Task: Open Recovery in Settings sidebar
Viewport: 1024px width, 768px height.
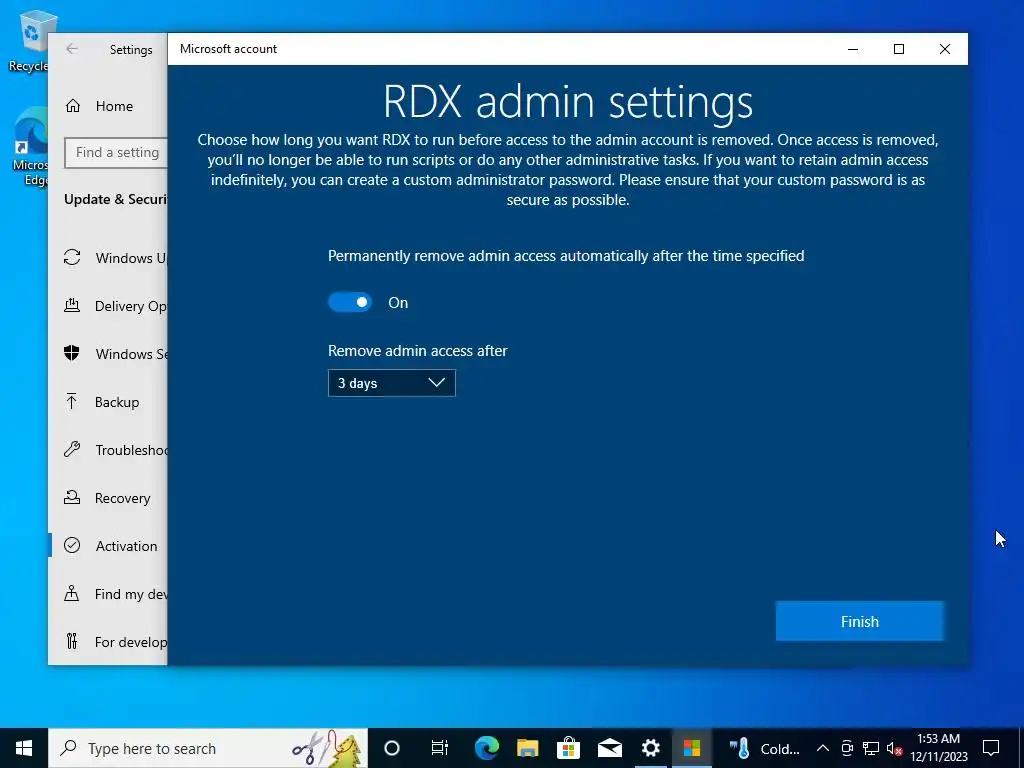Action: coord(108,498)
